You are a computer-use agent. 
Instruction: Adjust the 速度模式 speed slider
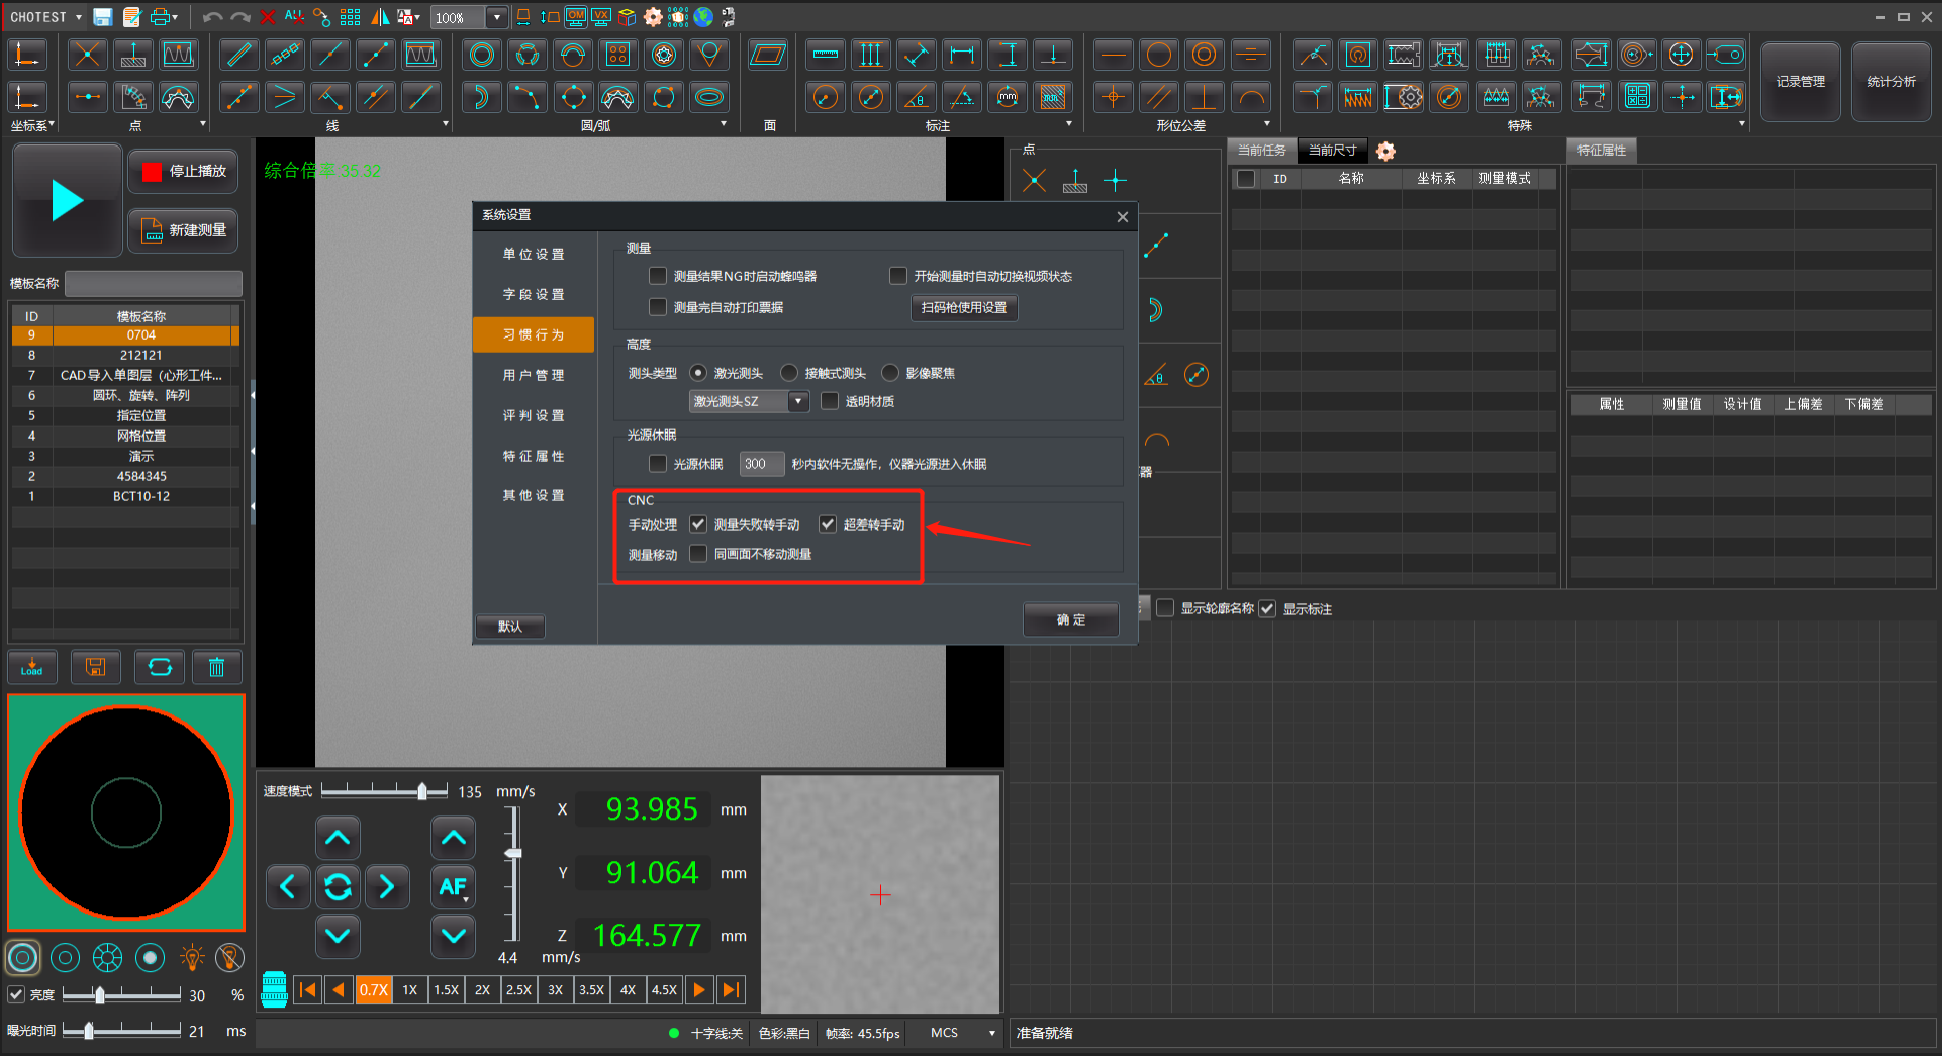[x=422, y=791]
